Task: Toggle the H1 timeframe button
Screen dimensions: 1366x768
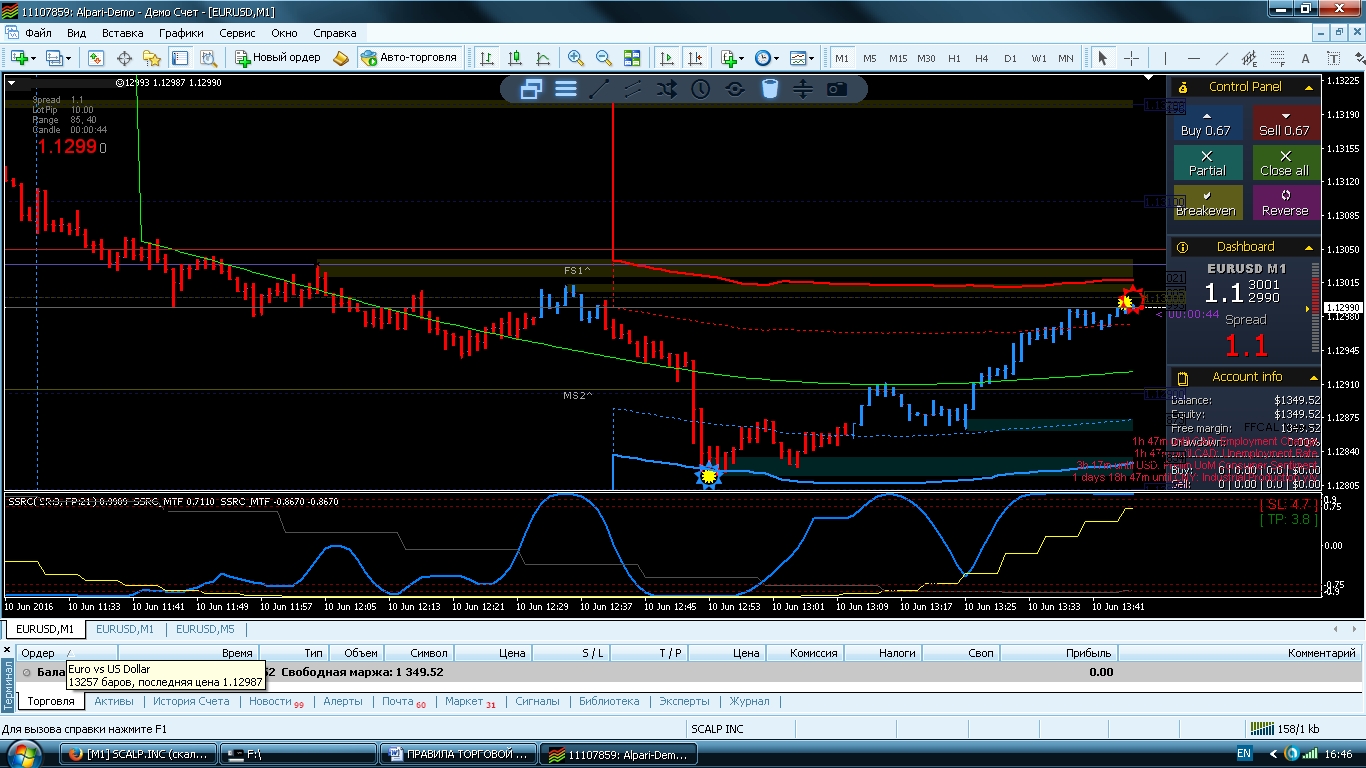Action: point(954,58)
